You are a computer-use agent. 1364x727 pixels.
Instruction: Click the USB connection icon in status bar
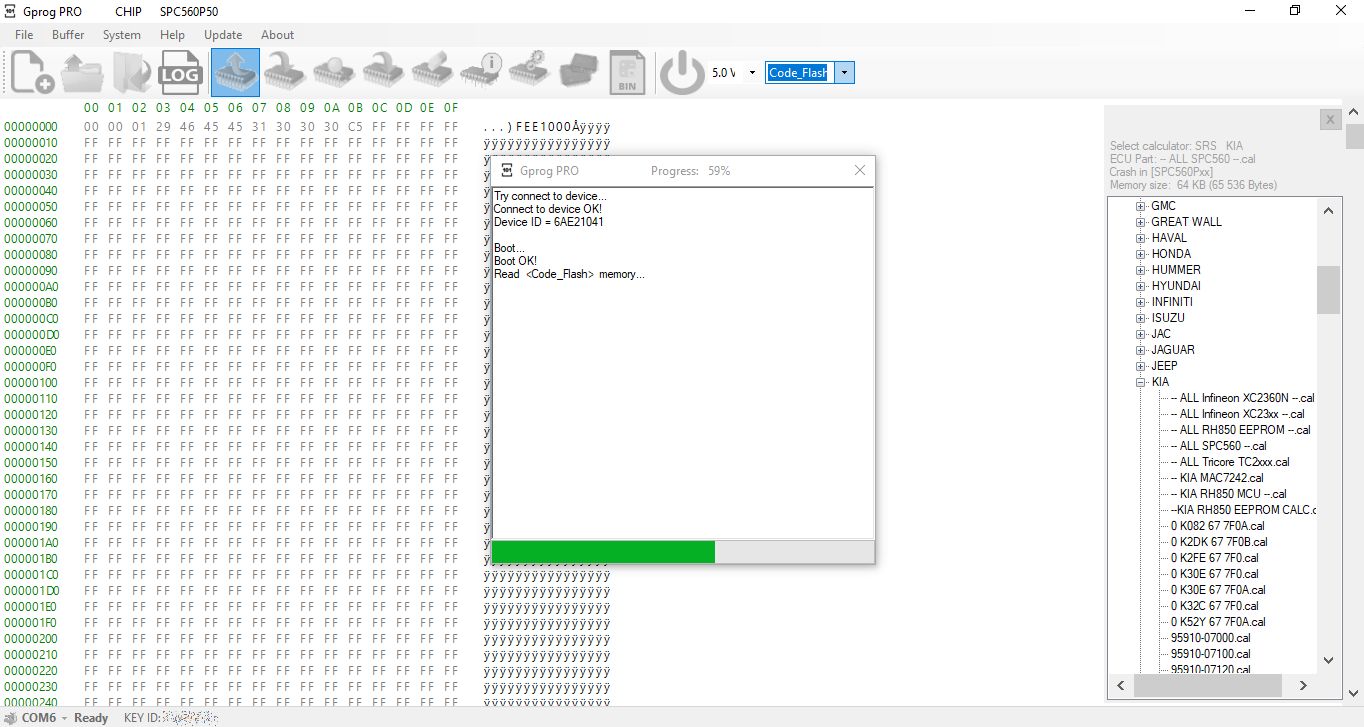coord(11,718)
